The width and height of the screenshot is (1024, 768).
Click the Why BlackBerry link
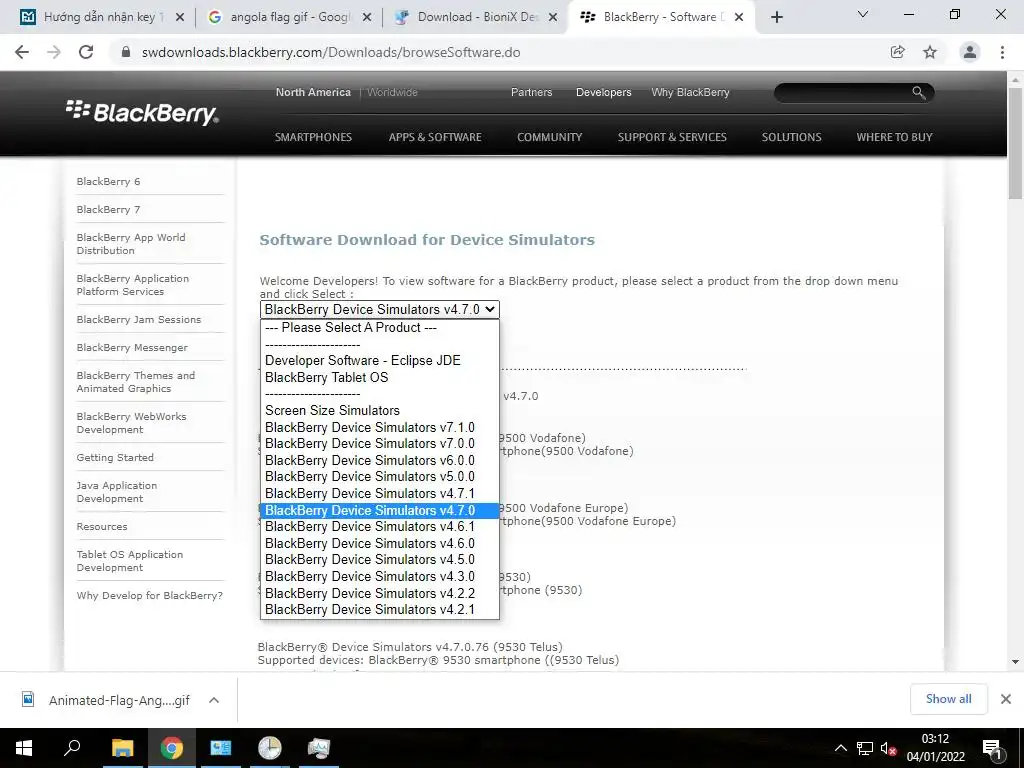click(690, 93)
